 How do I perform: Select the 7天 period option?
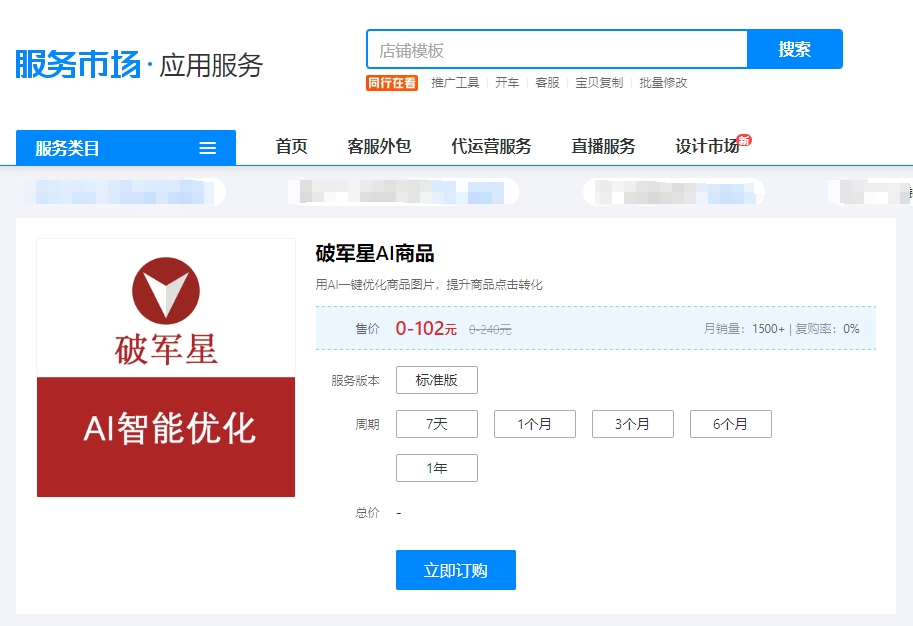(437, 424)
